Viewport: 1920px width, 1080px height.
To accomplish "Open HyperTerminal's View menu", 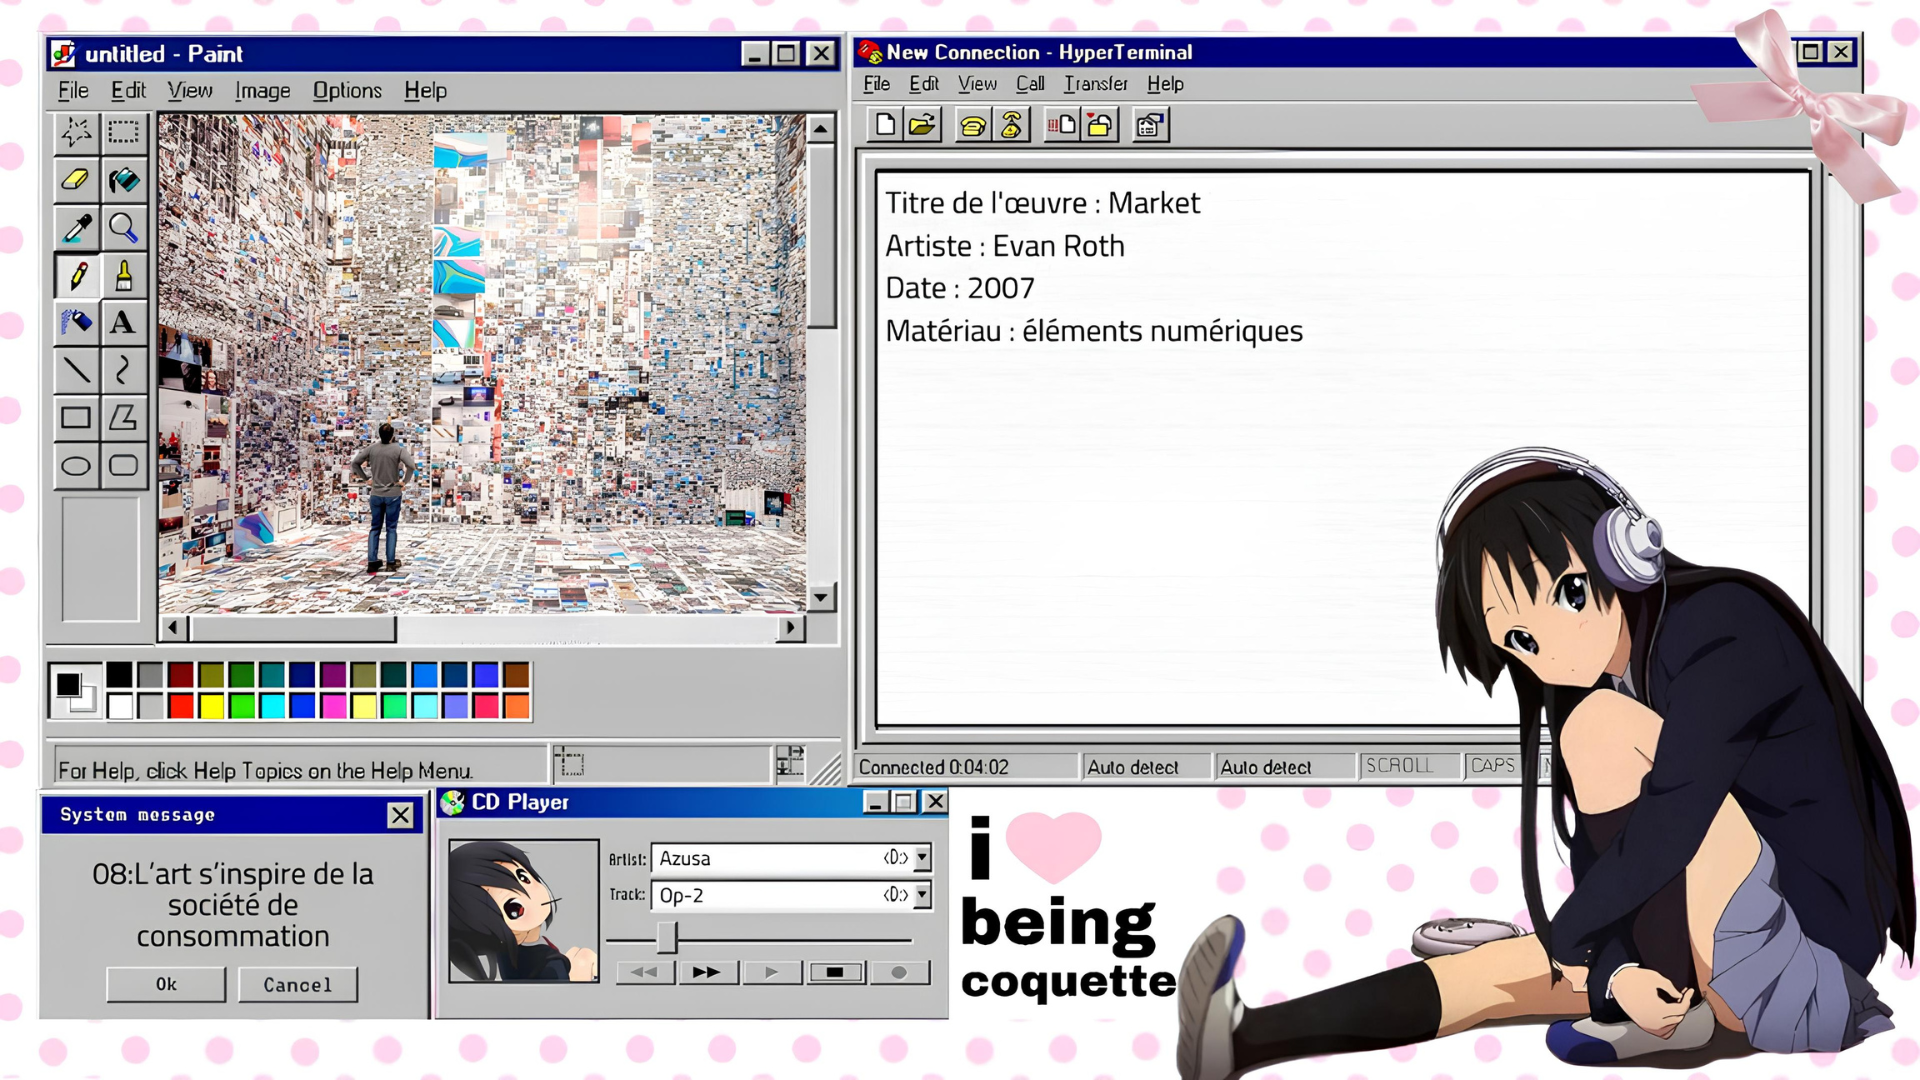I will [x=977, y=84].
